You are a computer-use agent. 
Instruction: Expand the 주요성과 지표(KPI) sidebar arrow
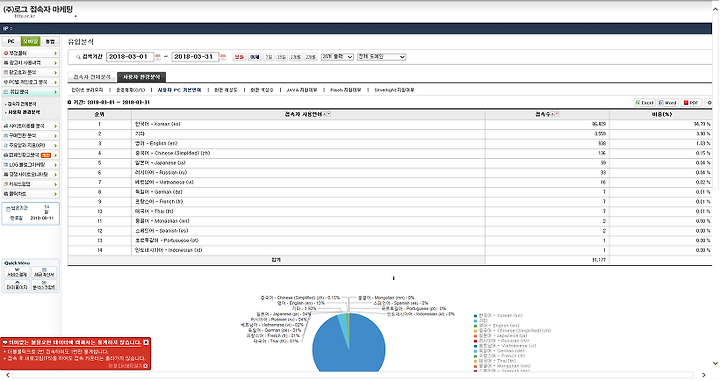pyautogui.click(x=56, y=146)
